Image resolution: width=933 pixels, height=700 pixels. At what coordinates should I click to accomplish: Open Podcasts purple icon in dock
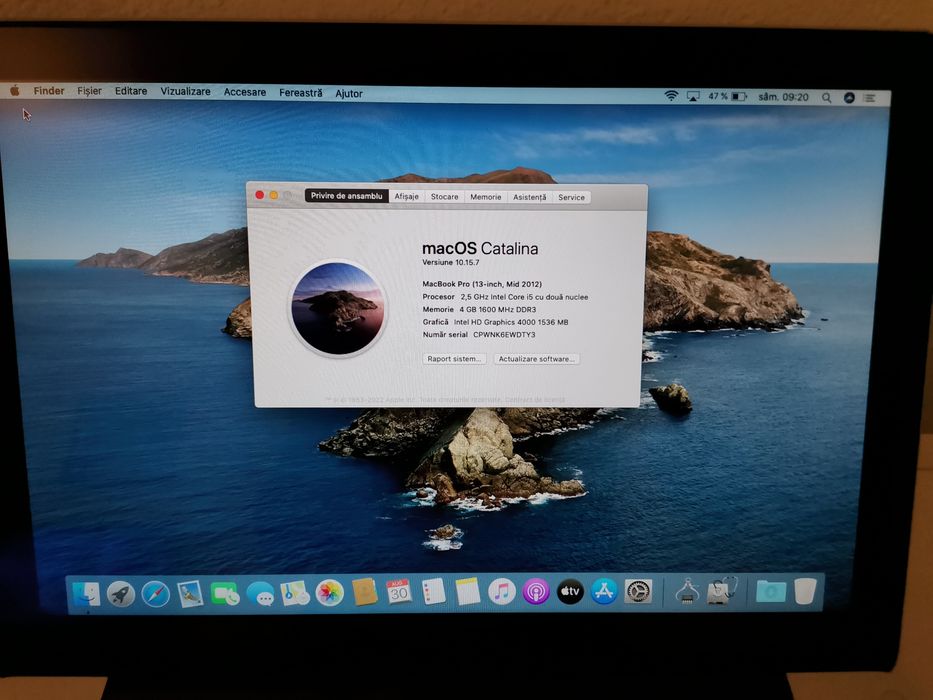click(x=536, y=592)
